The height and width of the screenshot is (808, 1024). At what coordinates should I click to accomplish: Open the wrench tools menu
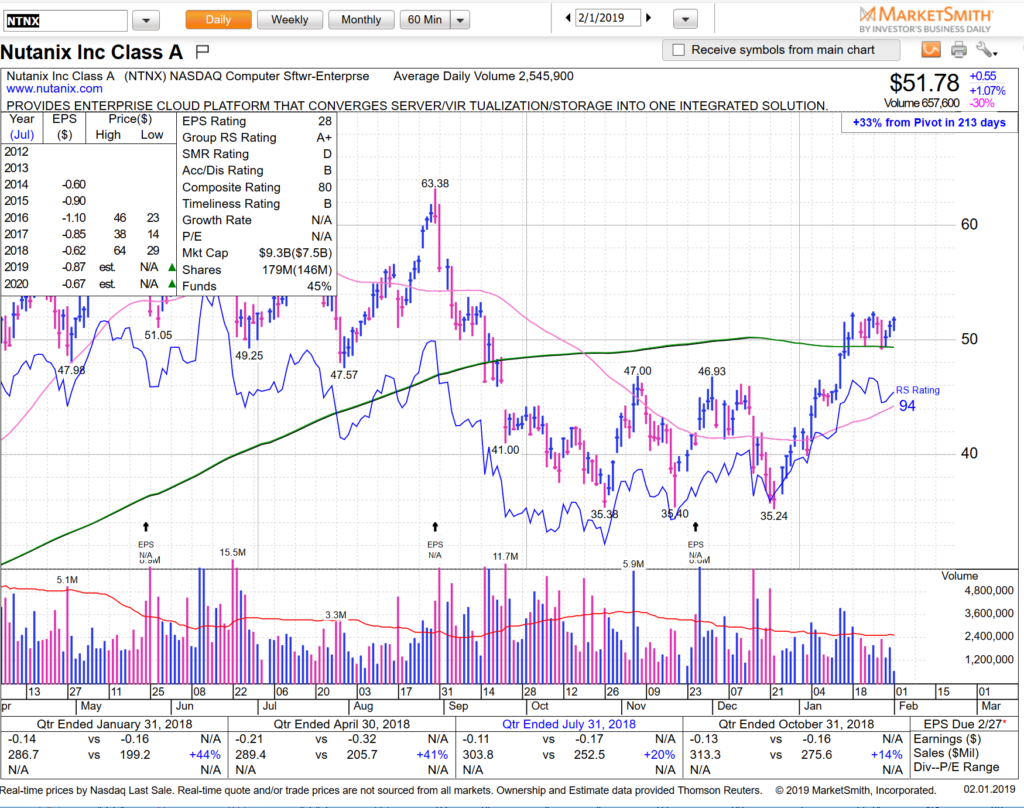986,50
